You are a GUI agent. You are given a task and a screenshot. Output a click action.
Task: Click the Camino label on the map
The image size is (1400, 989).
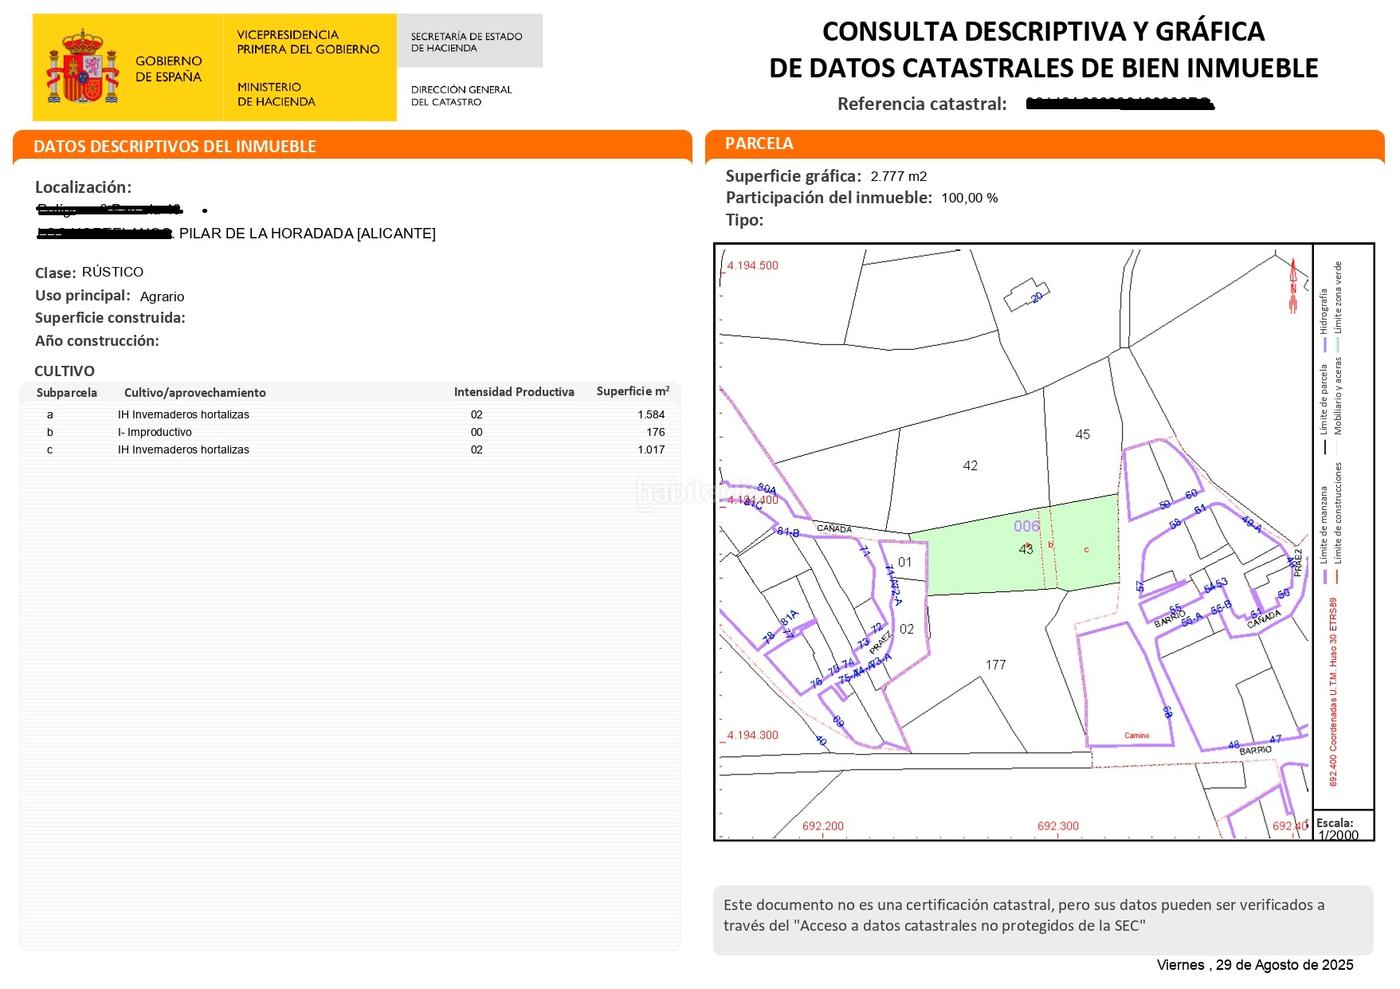(x=1137, y=735)
